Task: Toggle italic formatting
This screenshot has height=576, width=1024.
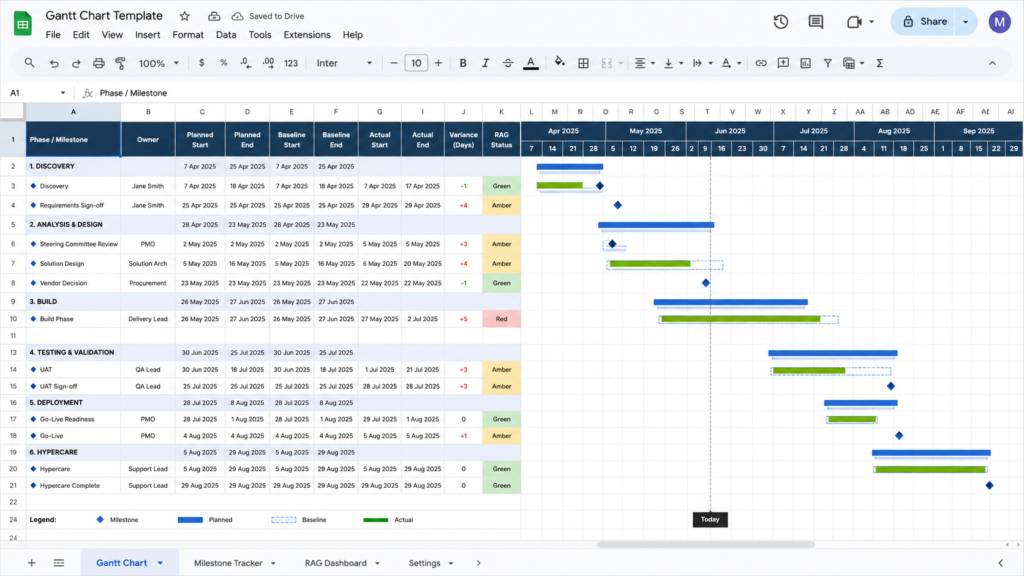Action: [485, 63]
